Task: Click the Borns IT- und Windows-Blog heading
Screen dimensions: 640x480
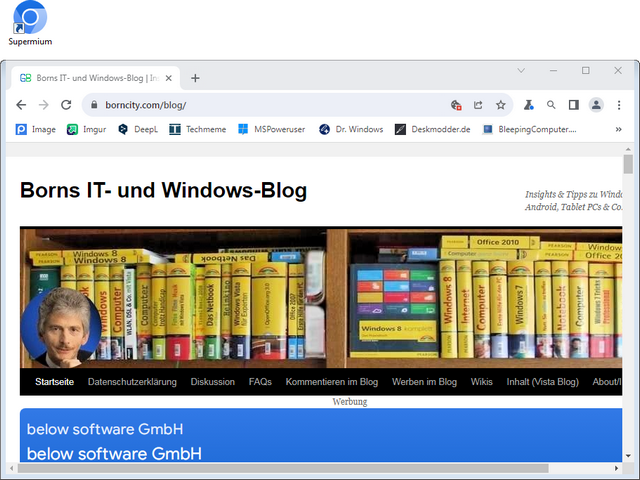Action: click(x=163, y=190)
